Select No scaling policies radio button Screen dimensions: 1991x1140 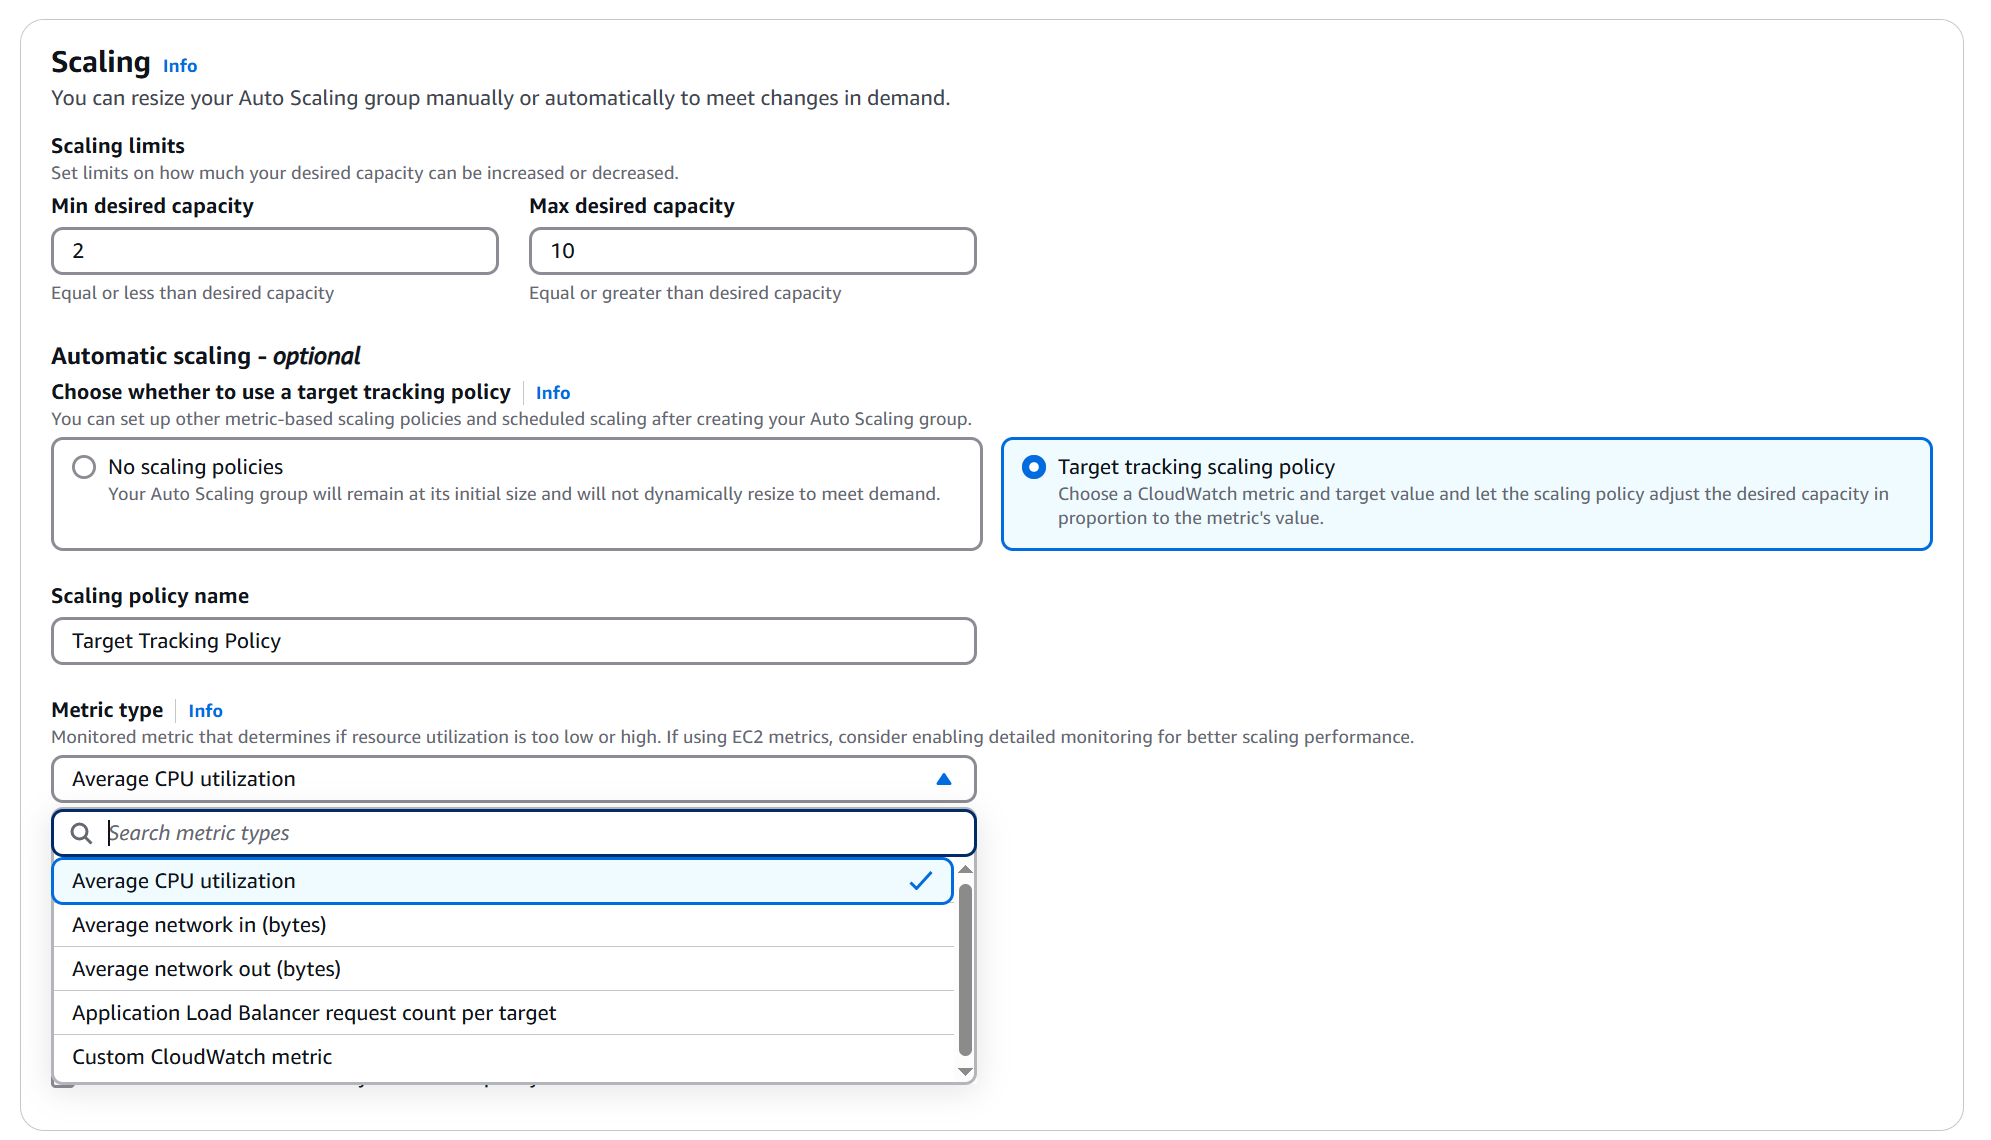tap(84, 467)
